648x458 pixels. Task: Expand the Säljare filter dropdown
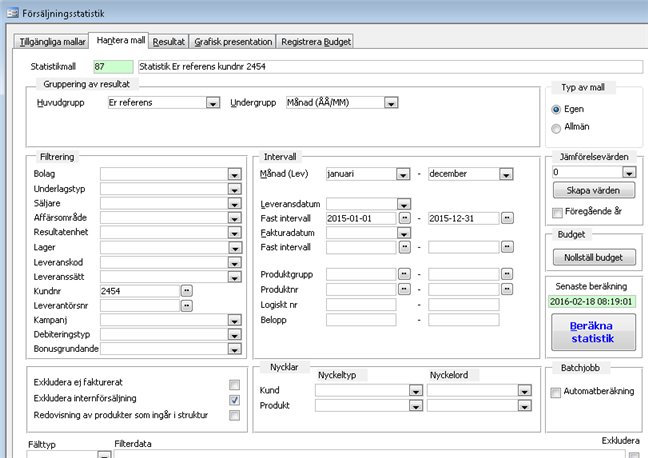click(234, 203)
